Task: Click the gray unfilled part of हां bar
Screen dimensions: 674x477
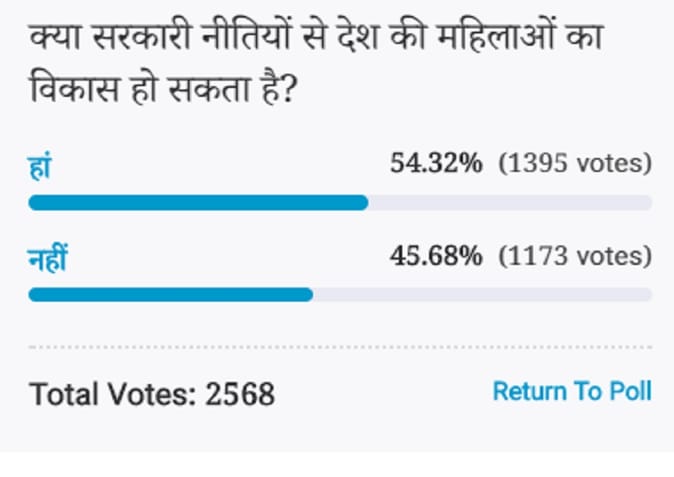Action: 510,202
